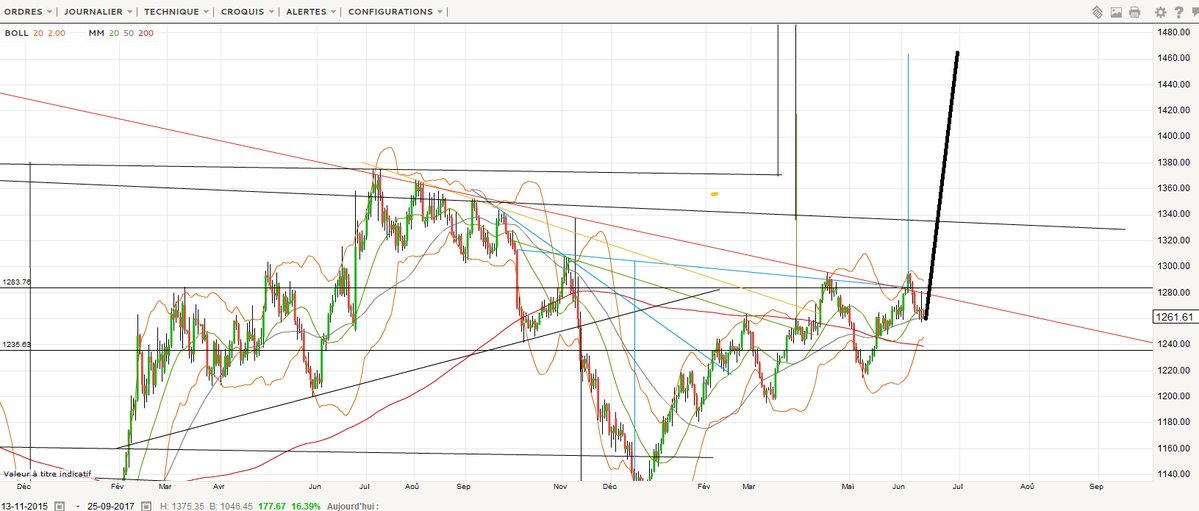Expand the JOURNALIER dropdown arrow

tap(128, 12)
